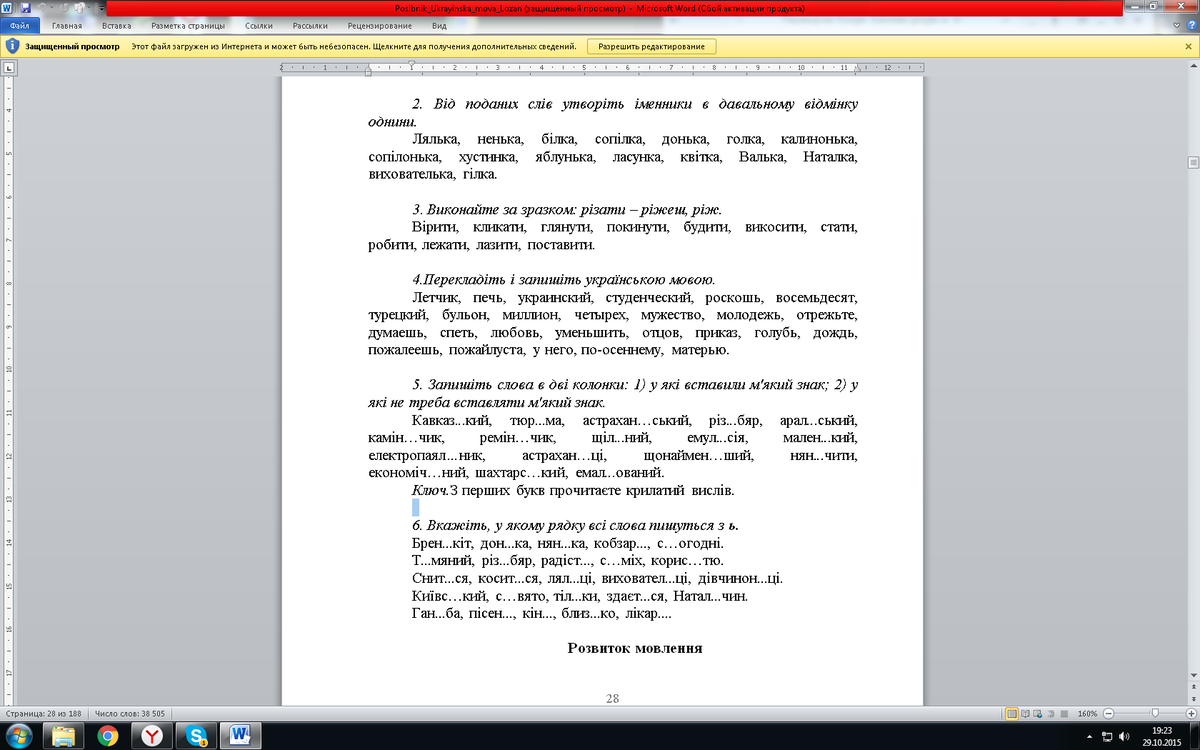
Task: Click the Show desktop strip in taskbar corner
Action: pyautogui.click(x=1195, y=736)
